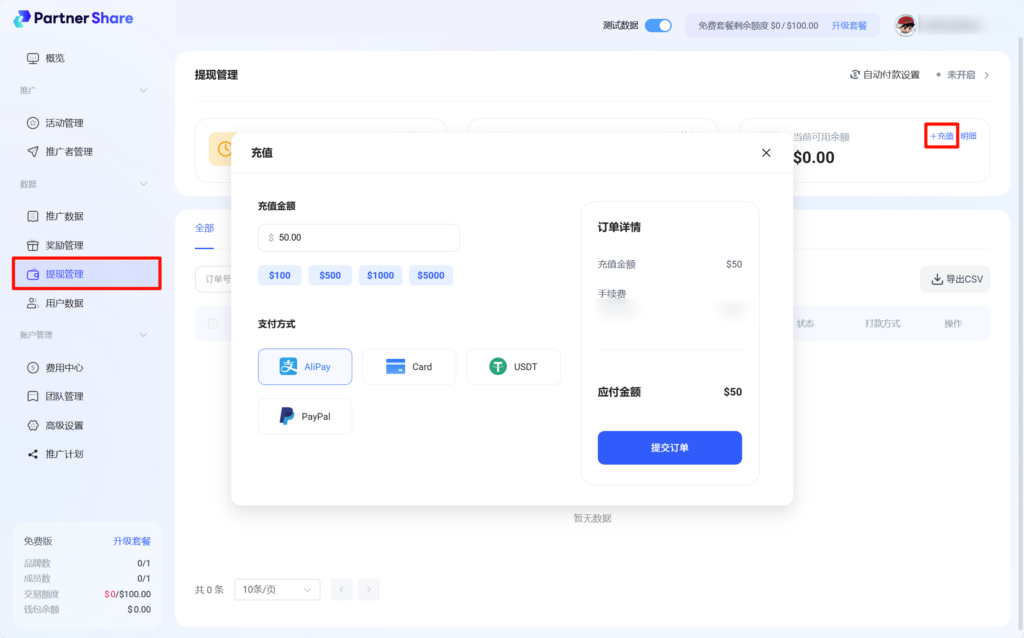Click the 费用中心 icon in sidebar
The image size is (1024, 638).
[x=33, y=368]
